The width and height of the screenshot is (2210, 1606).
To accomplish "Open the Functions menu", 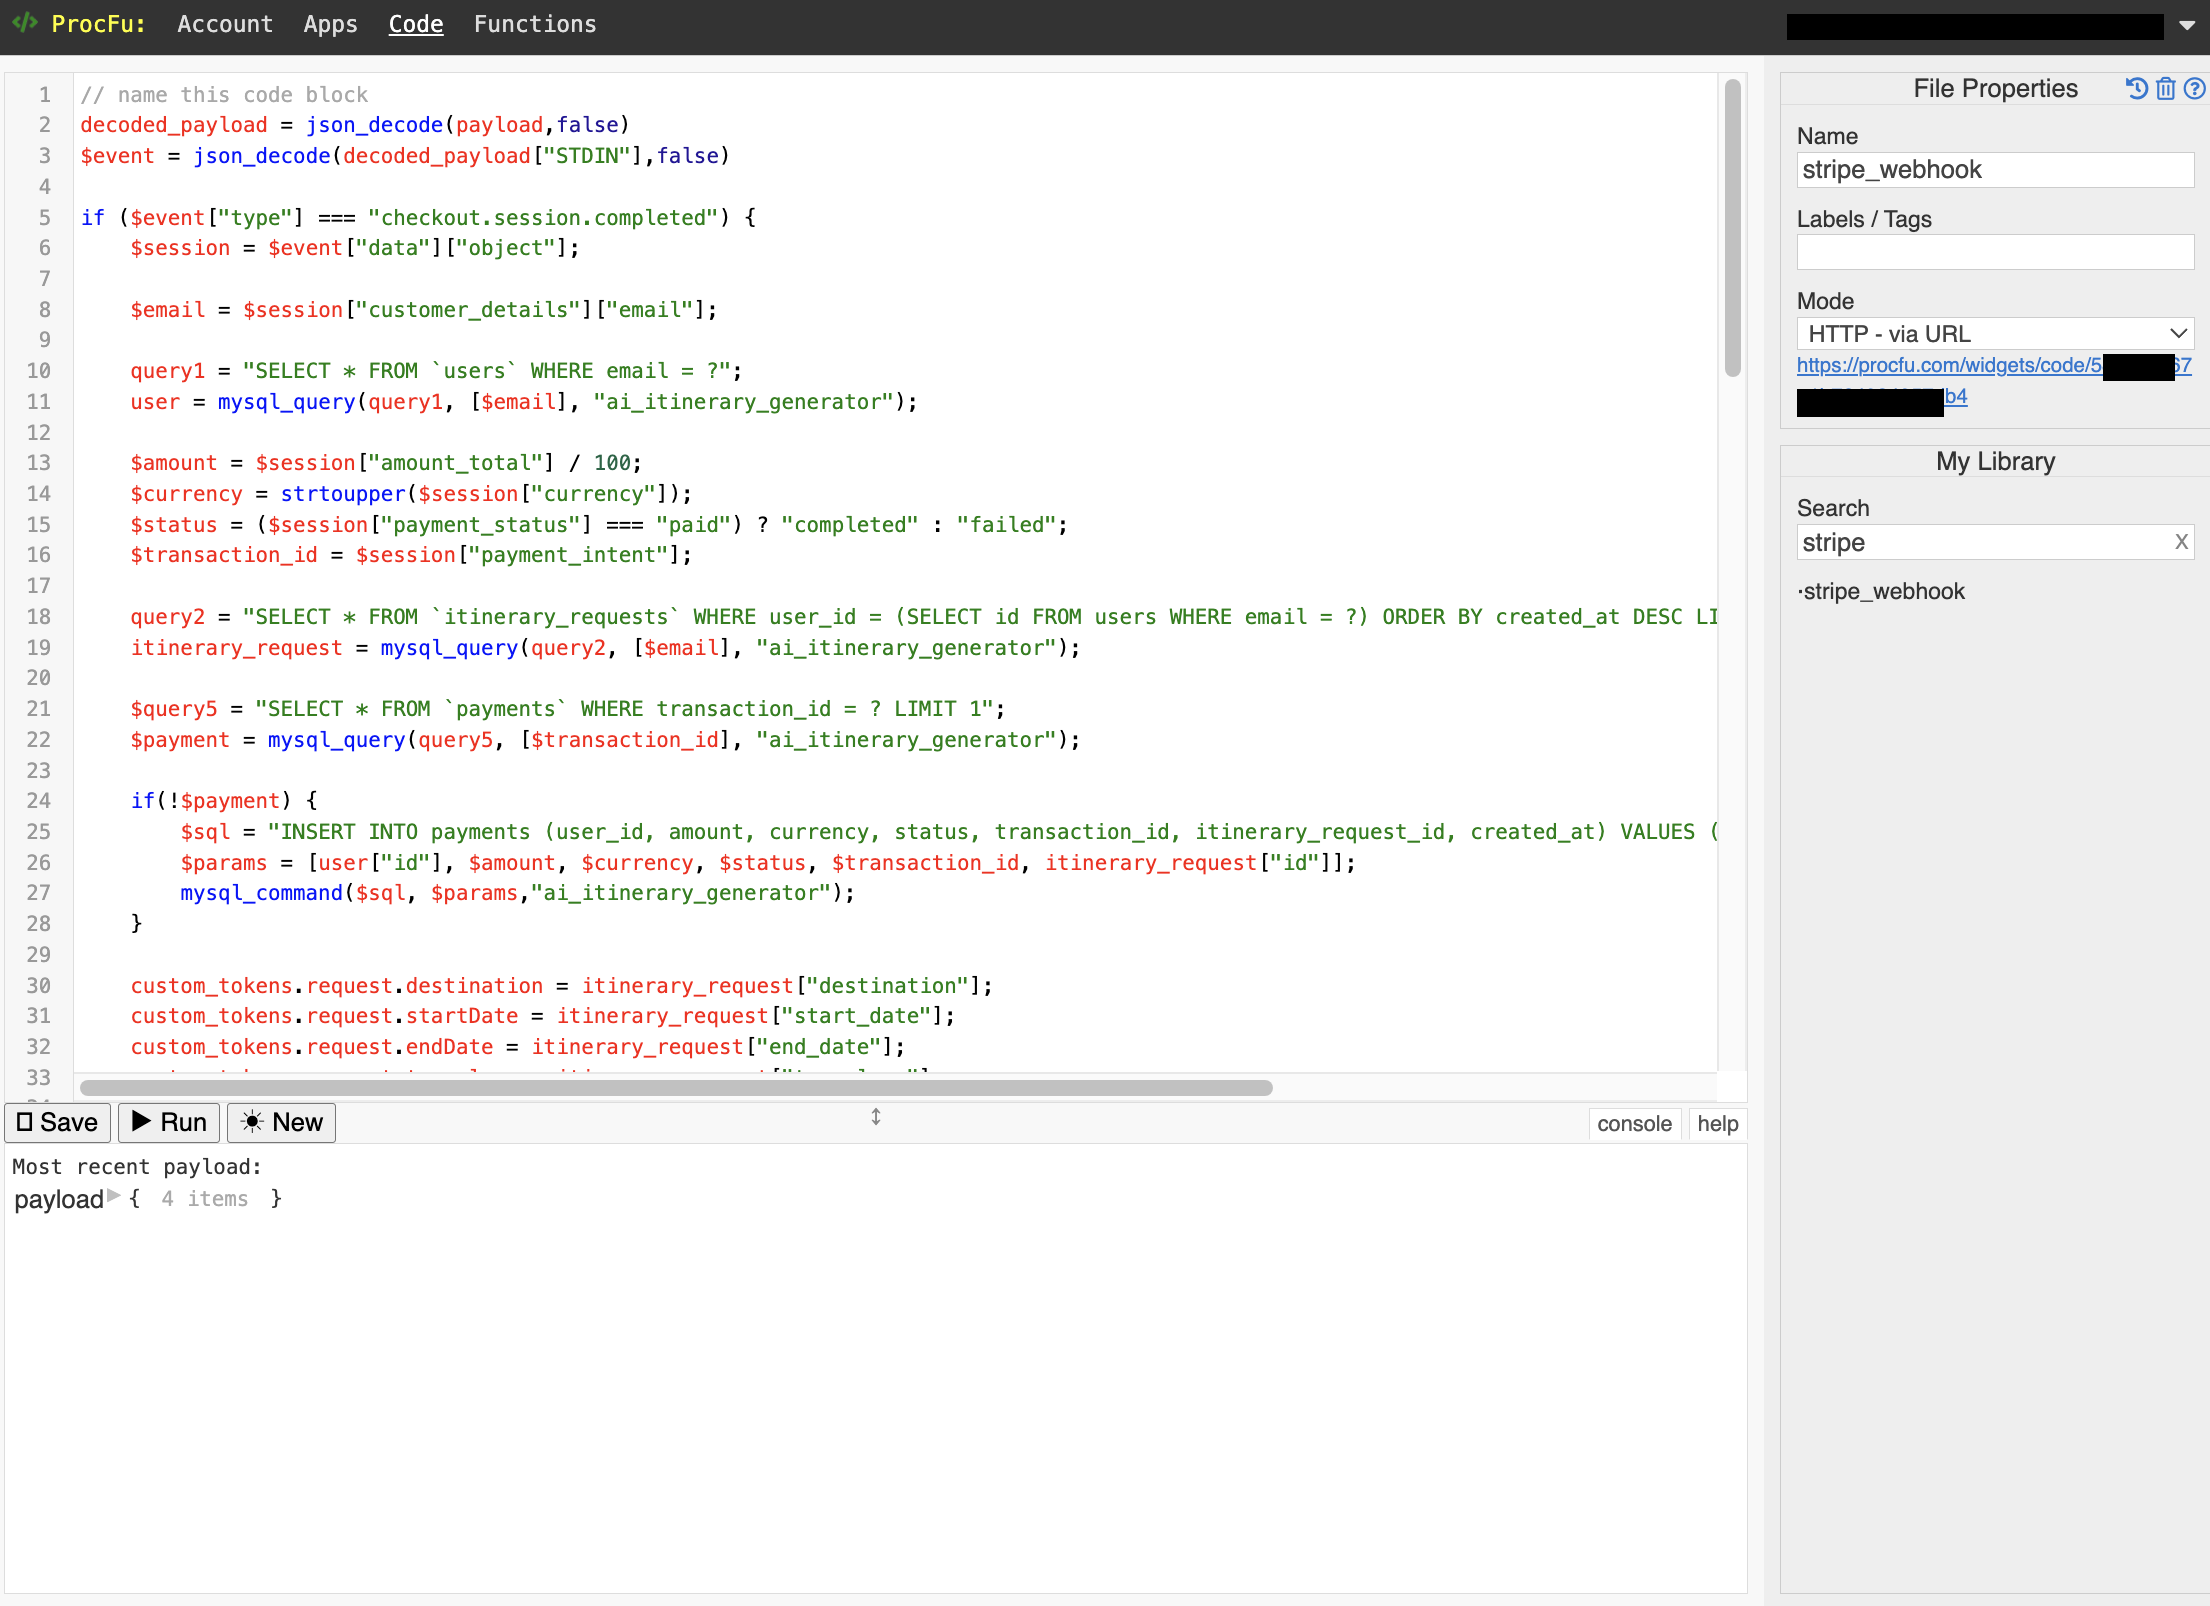I will tap(535, 24).
